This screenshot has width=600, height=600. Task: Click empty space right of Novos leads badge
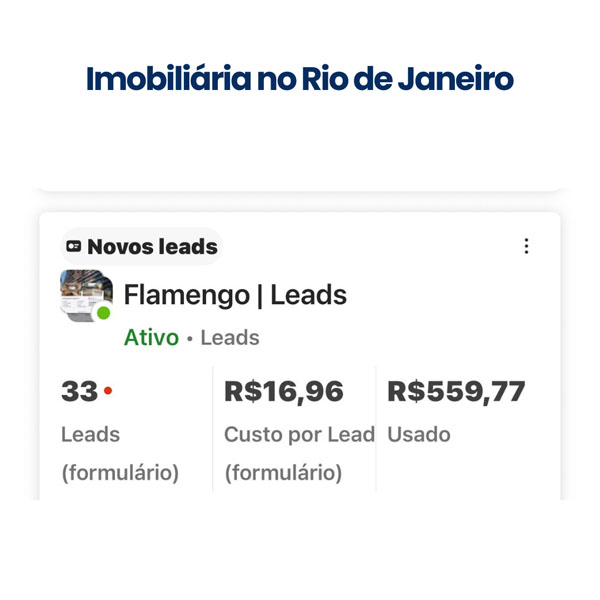click(370, 246)
